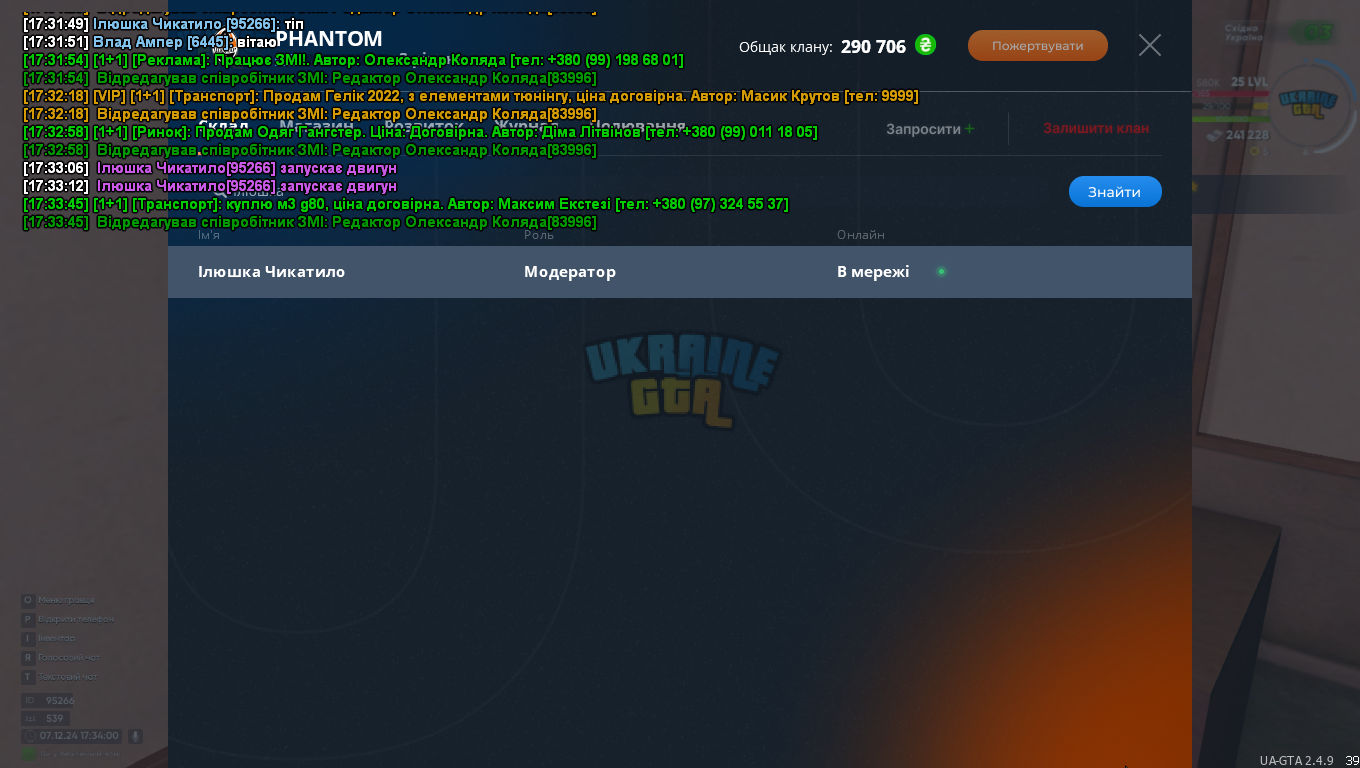1360x768 pixels.
Task: Click the Онлайн column header
Action: pyautogui.click(x=861, y=235)
